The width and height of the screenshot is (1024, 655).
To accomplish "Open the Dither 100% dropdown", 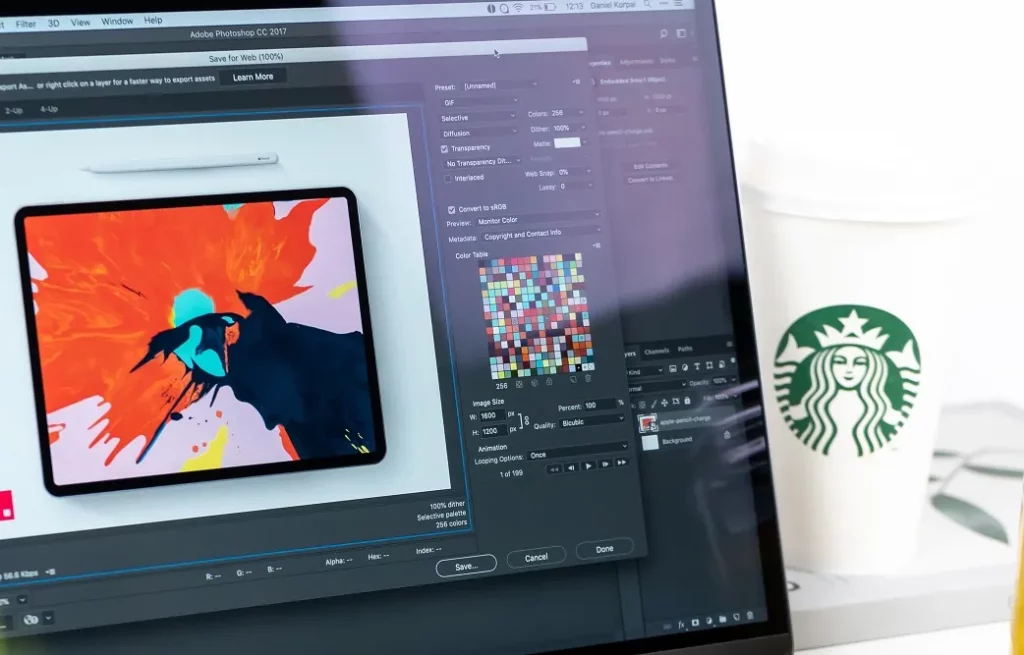I will tap(569, 128).
